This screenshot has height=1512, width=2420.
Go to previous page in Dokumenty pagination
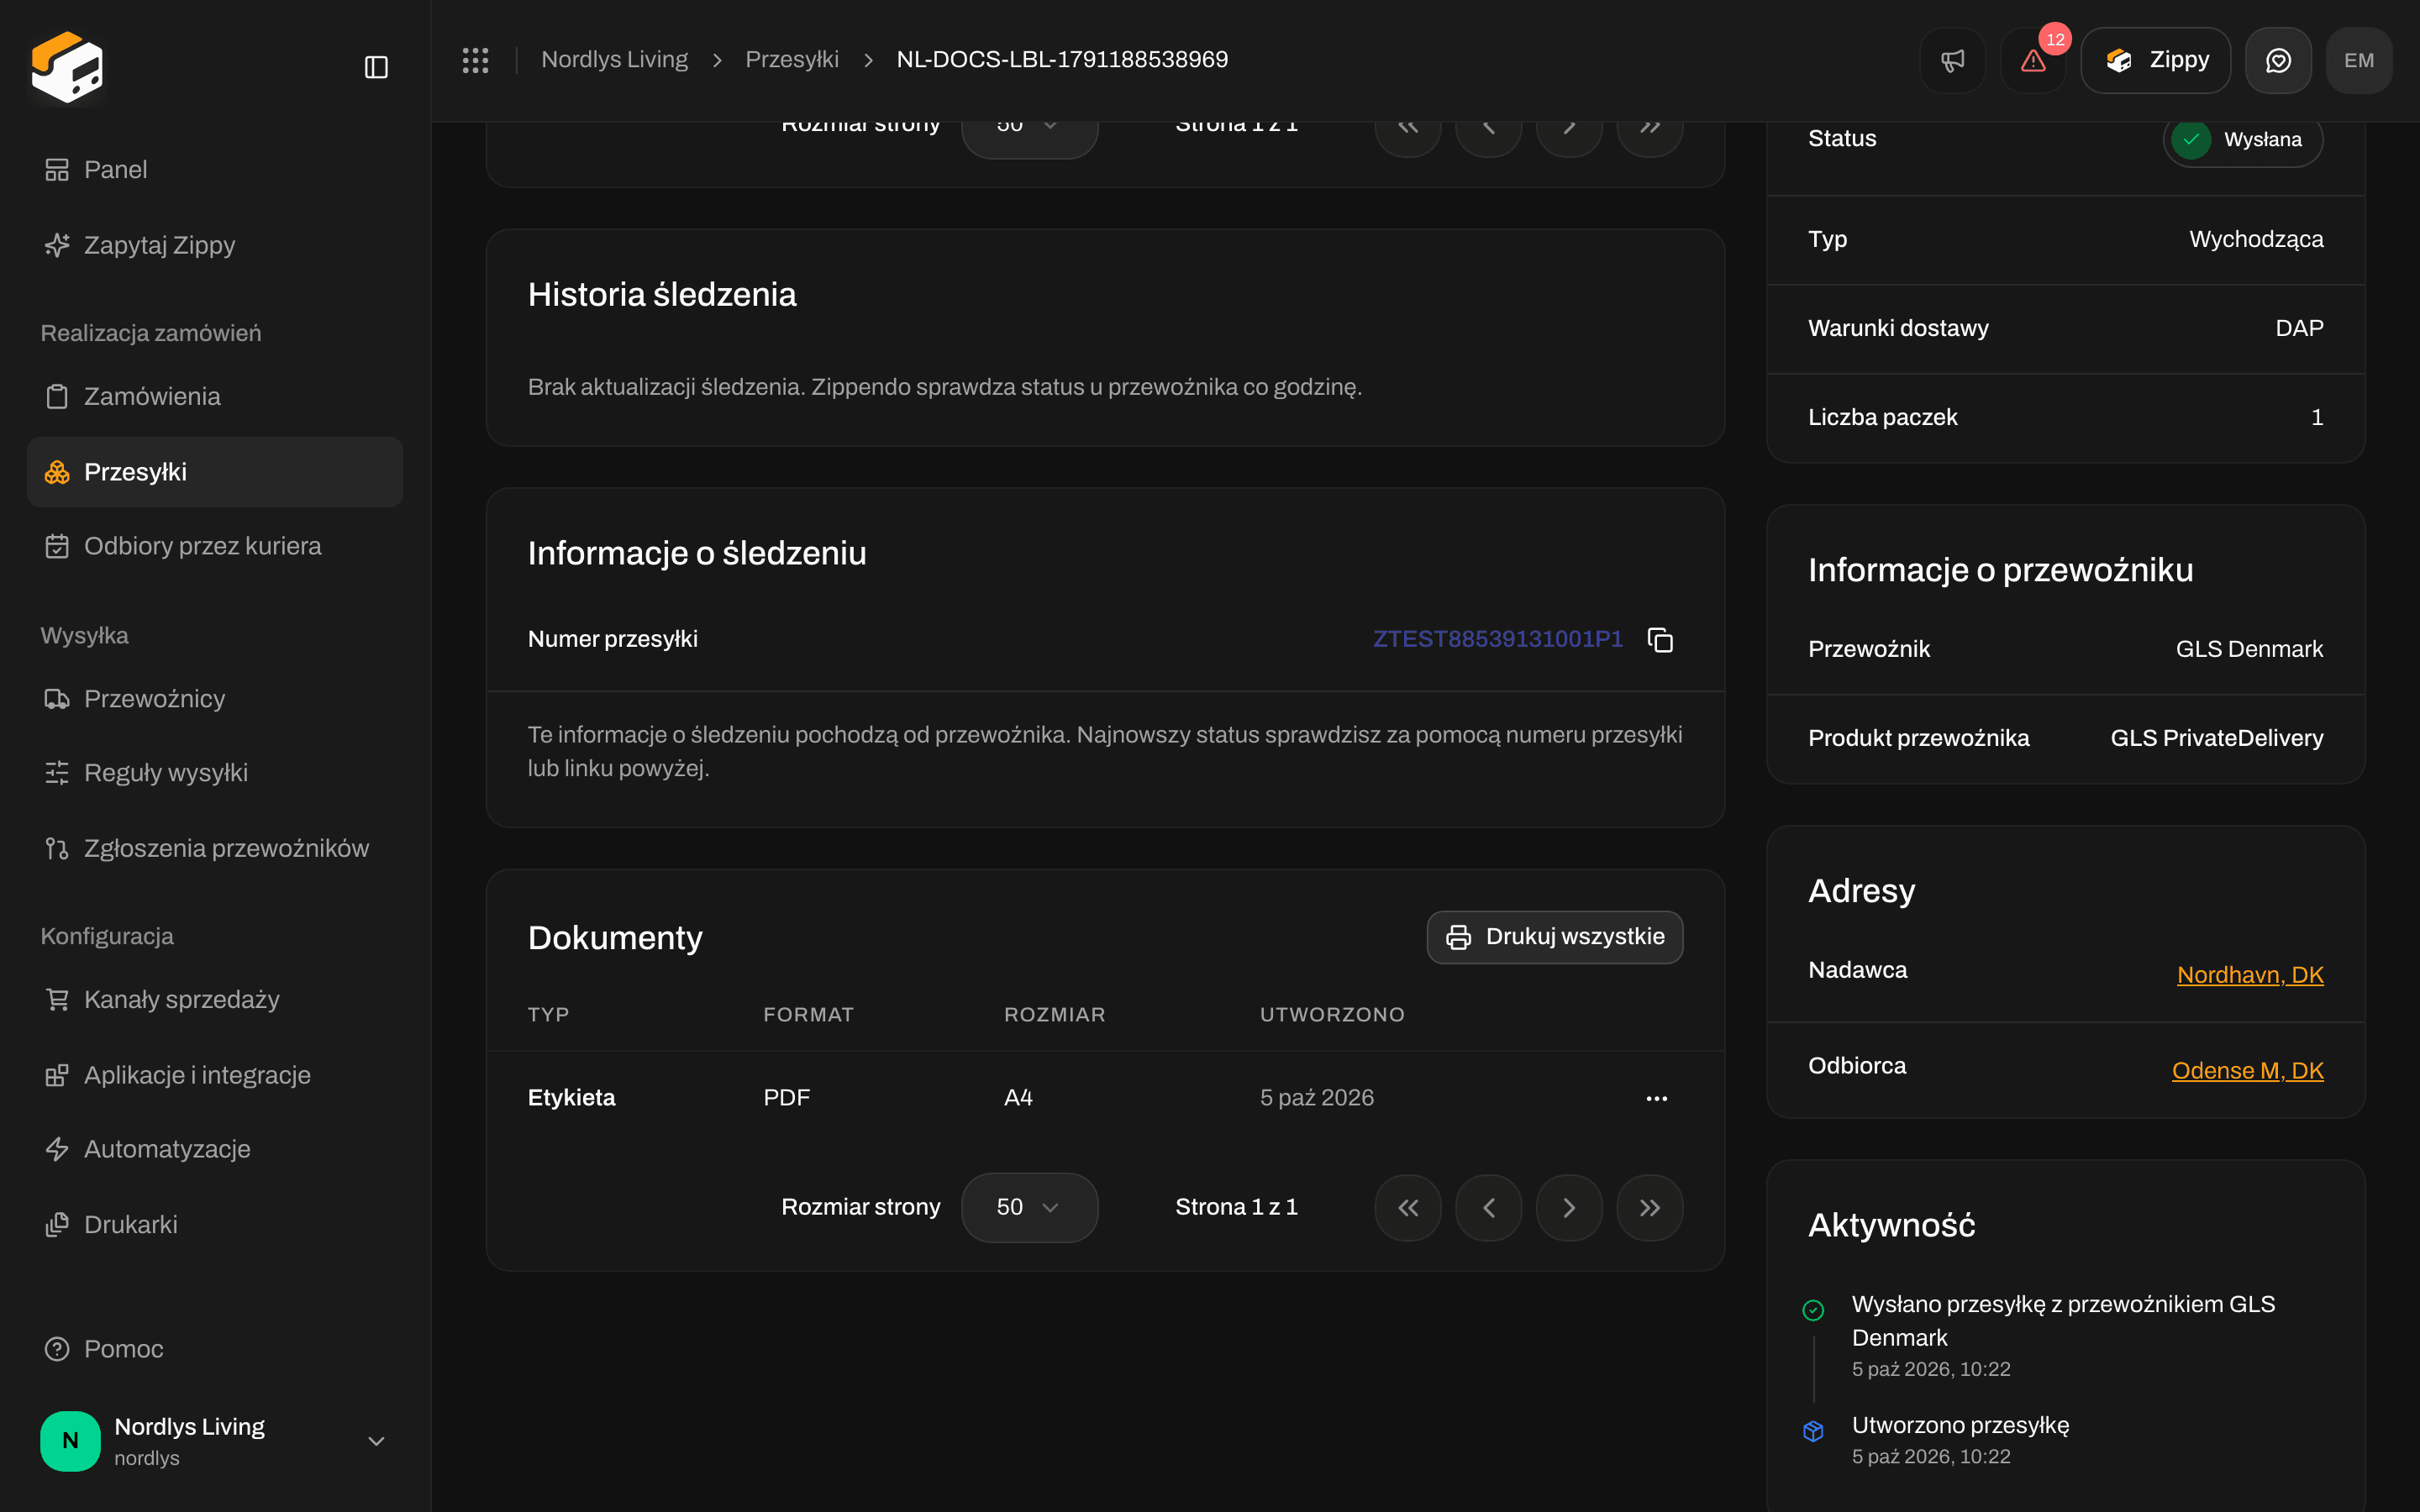coord(1489,1208)
